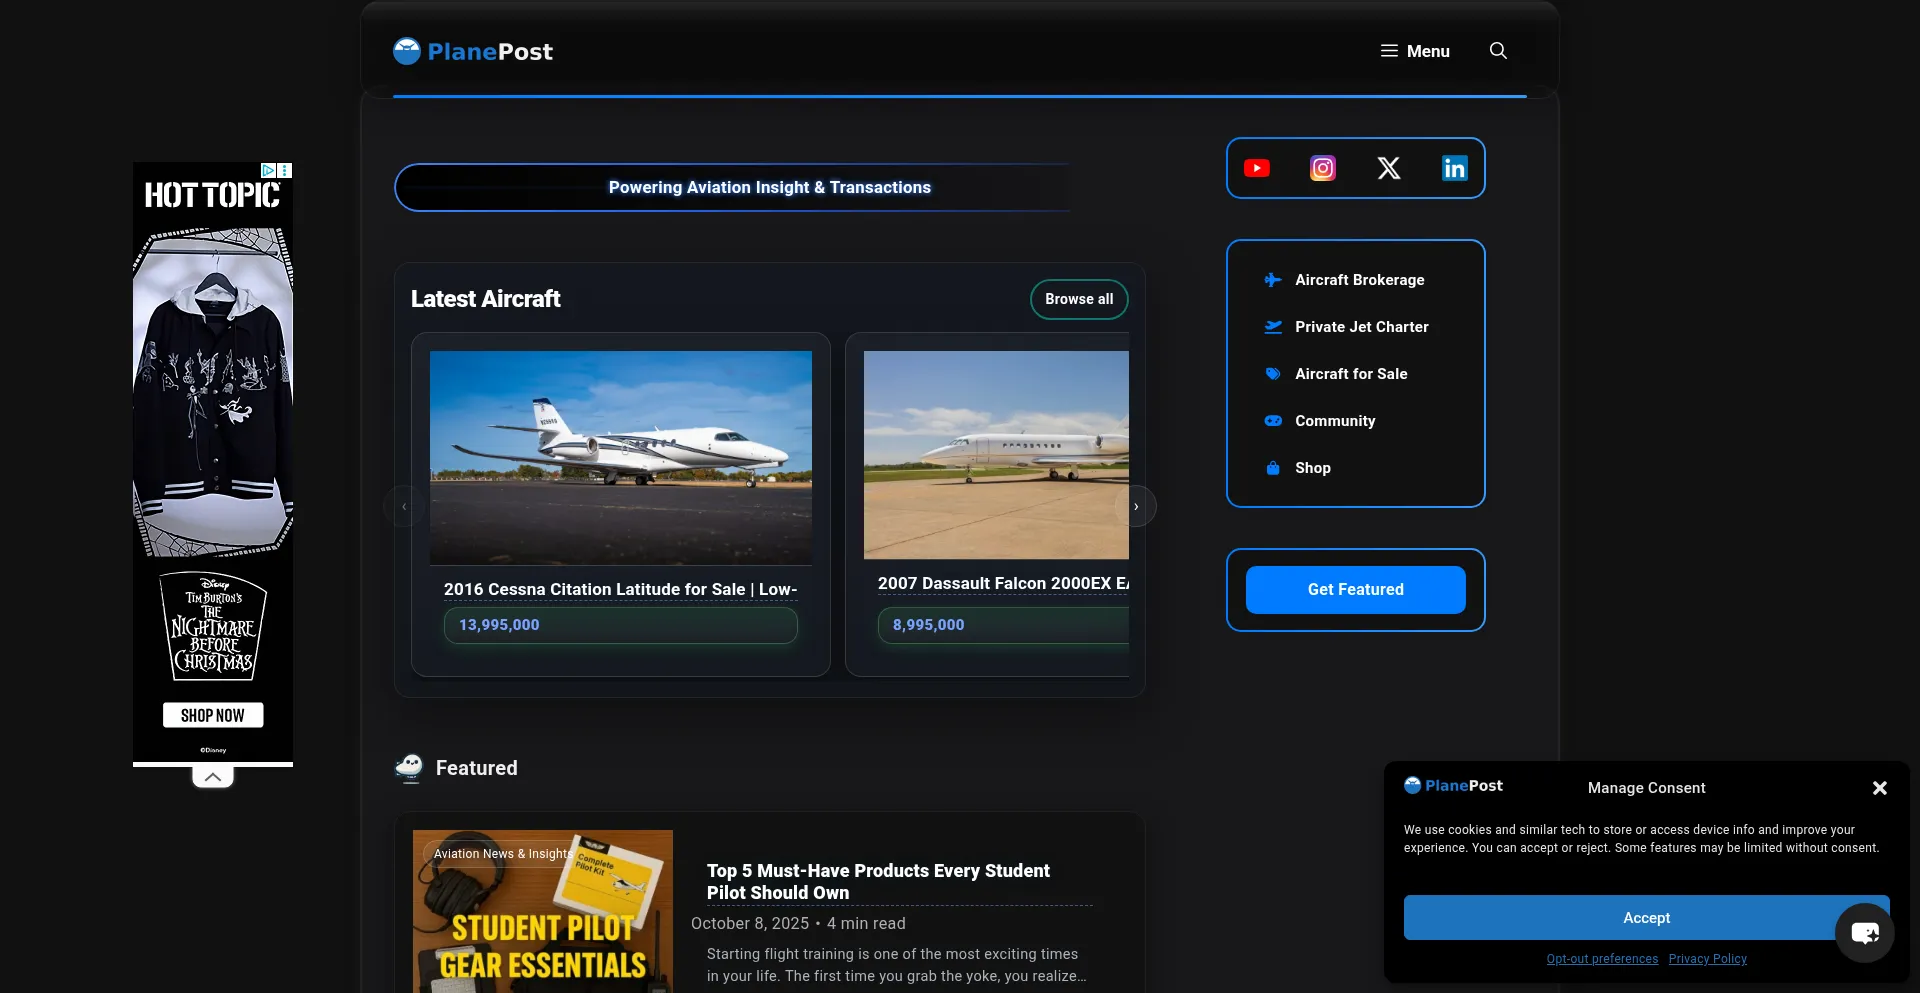Collapse the Hot Topic ad with chevron
The width and height of the screenshot is (1920, 993).
coord(213,777)
